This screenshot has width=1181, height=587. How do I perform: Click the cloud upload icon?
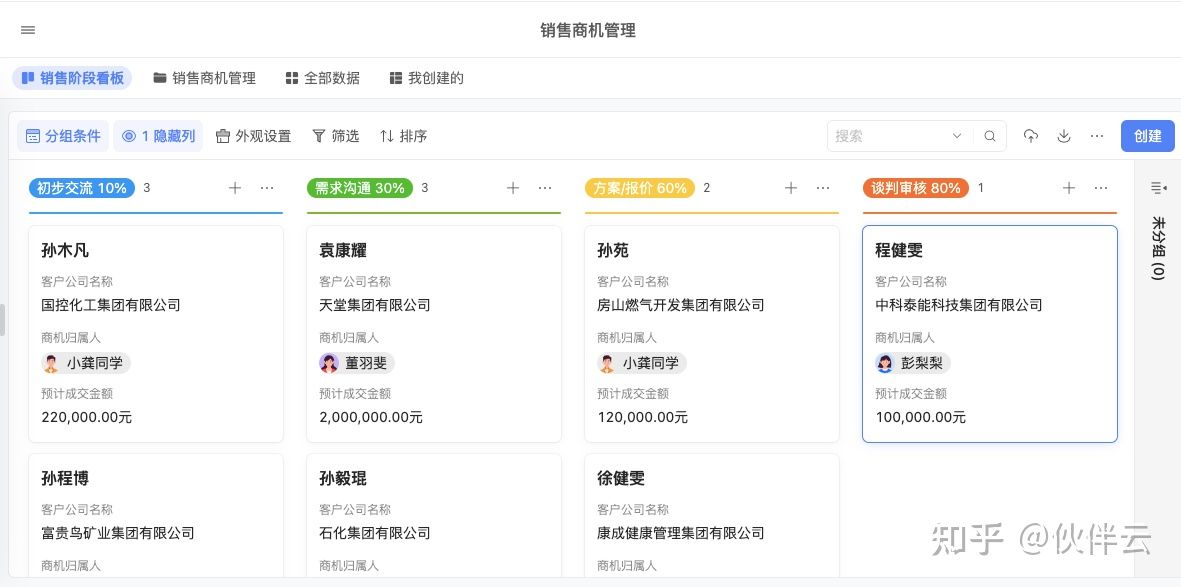[x=1030, y=136]
